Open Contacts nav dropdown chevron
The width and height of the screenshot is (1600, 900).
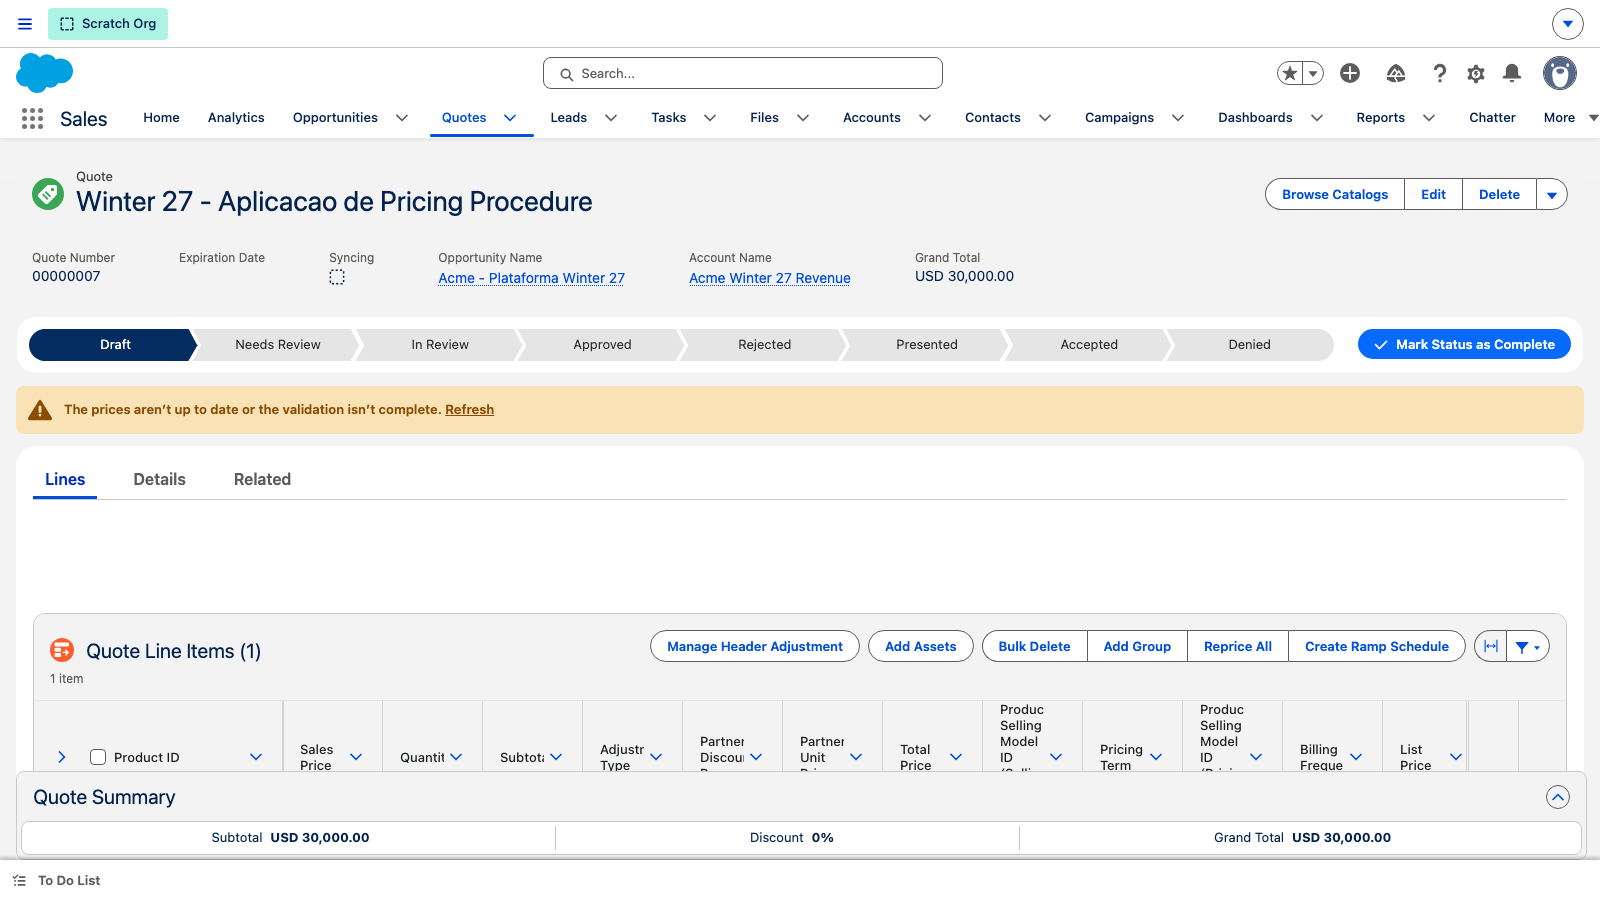pos(1045,118)
